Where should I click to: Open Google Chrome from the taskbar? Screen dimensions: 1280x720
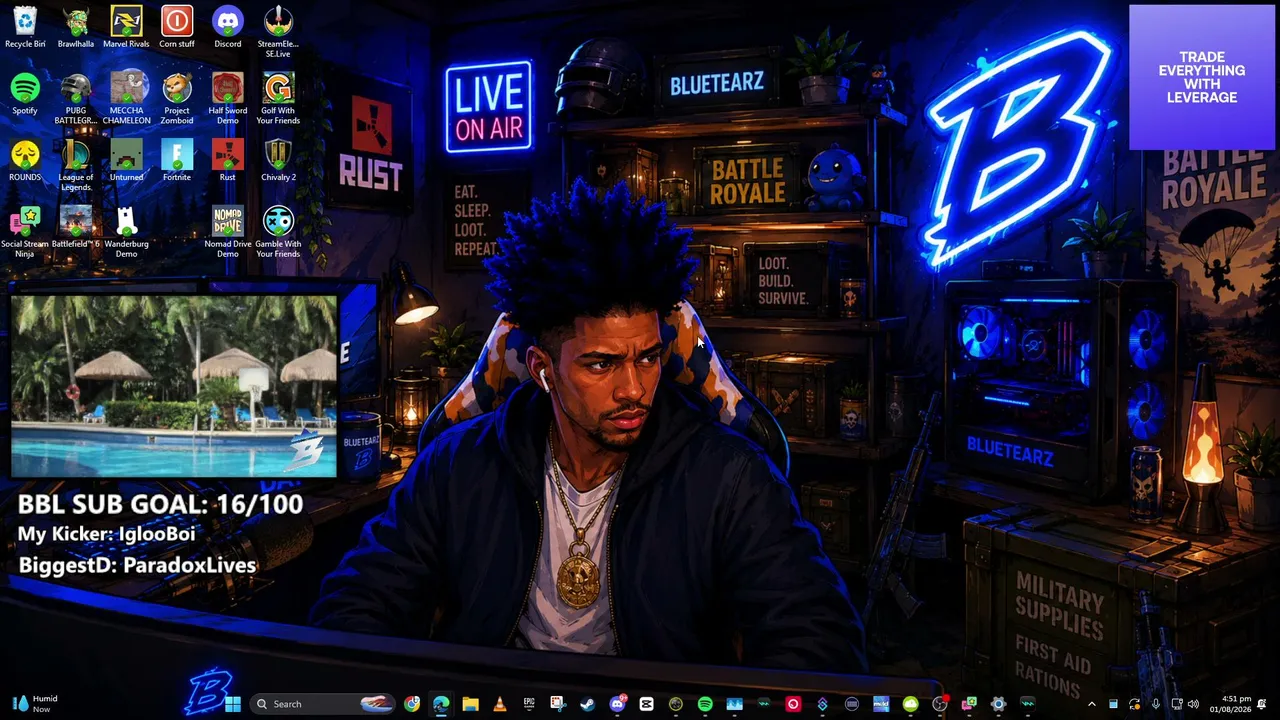coord(411,704)
